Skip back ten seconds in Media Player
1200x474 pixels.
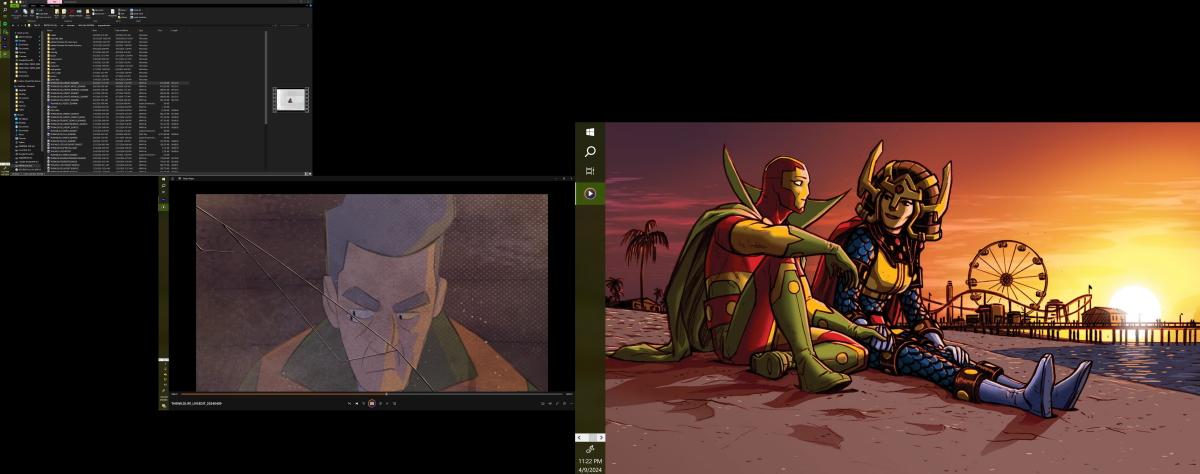(x=364, y=403)
